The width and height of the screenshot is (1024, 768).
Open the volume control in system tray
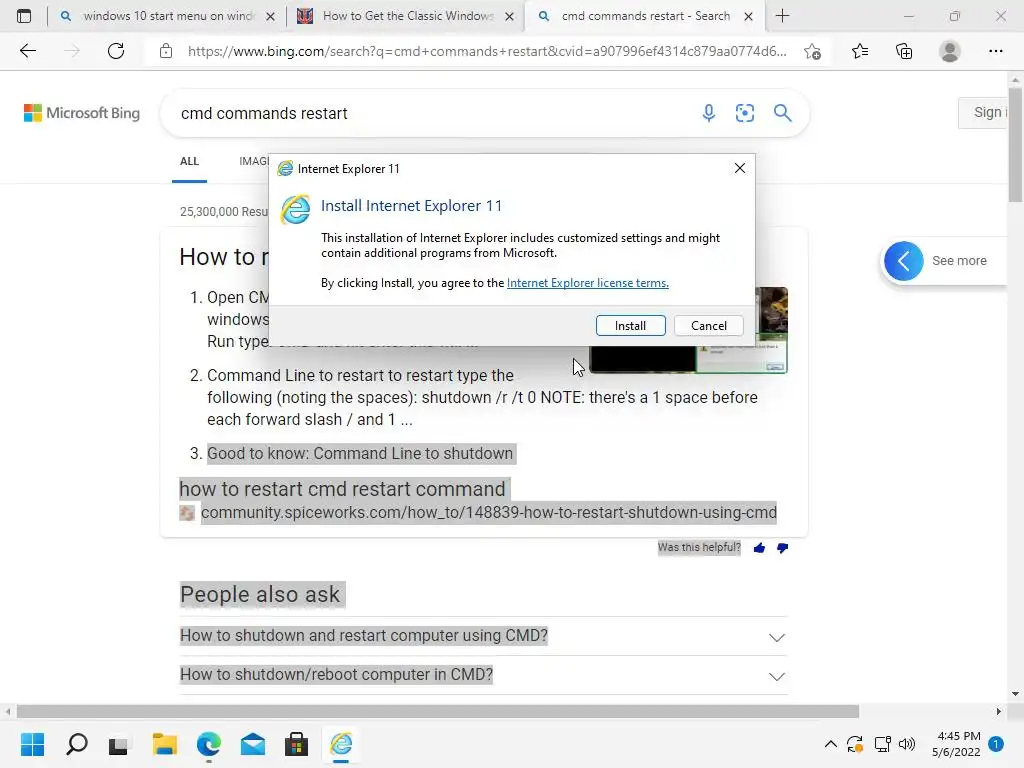906,744
